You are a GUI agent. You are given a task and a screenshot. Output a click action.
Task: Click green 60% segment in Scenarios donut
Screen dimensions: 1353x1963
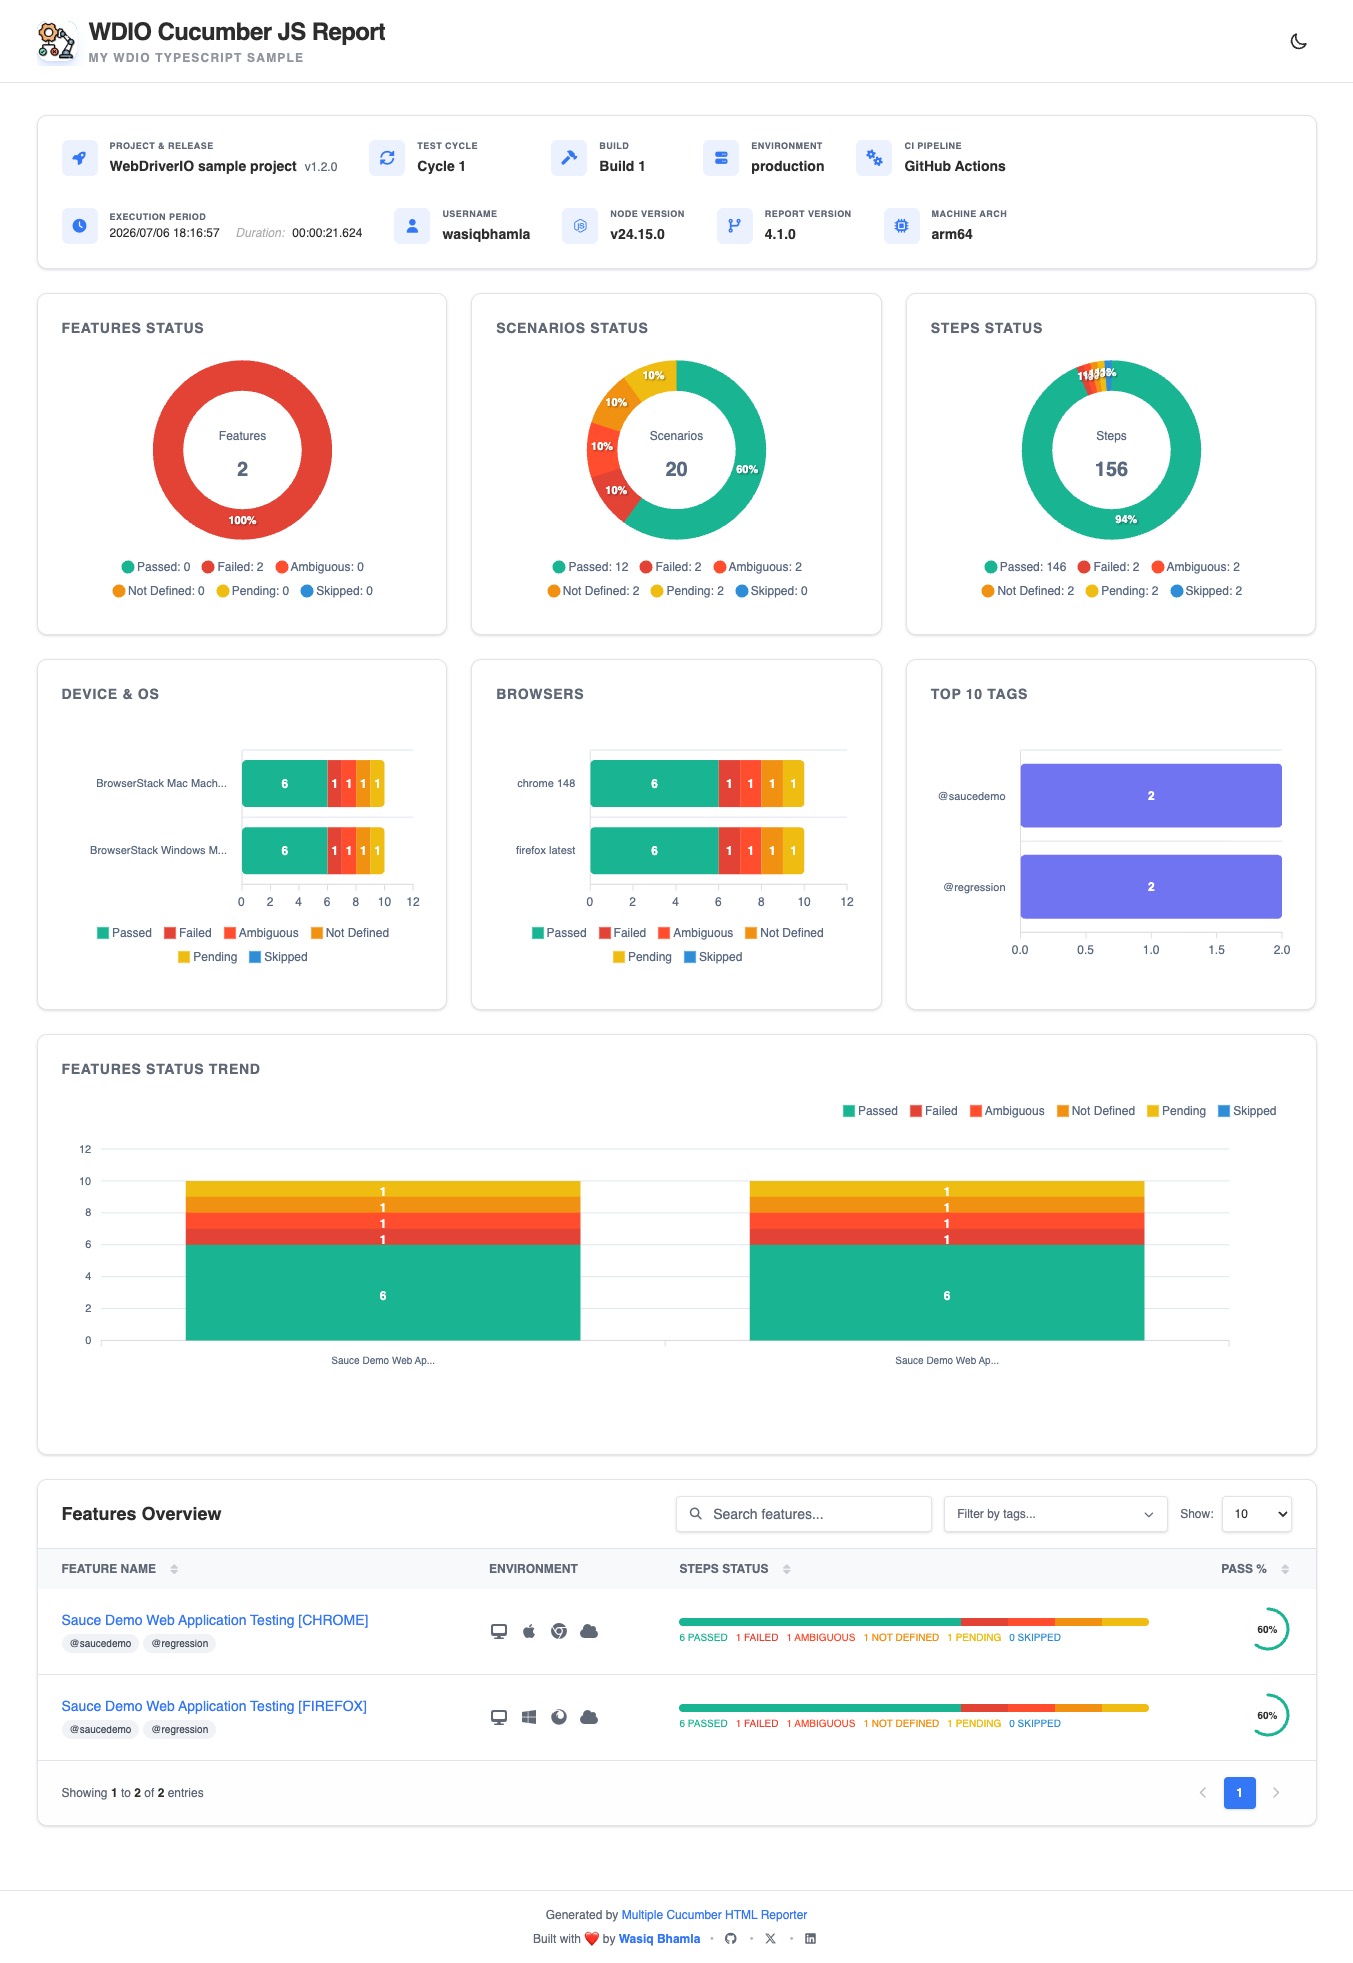pyautogui.click(x=748, y=469)
